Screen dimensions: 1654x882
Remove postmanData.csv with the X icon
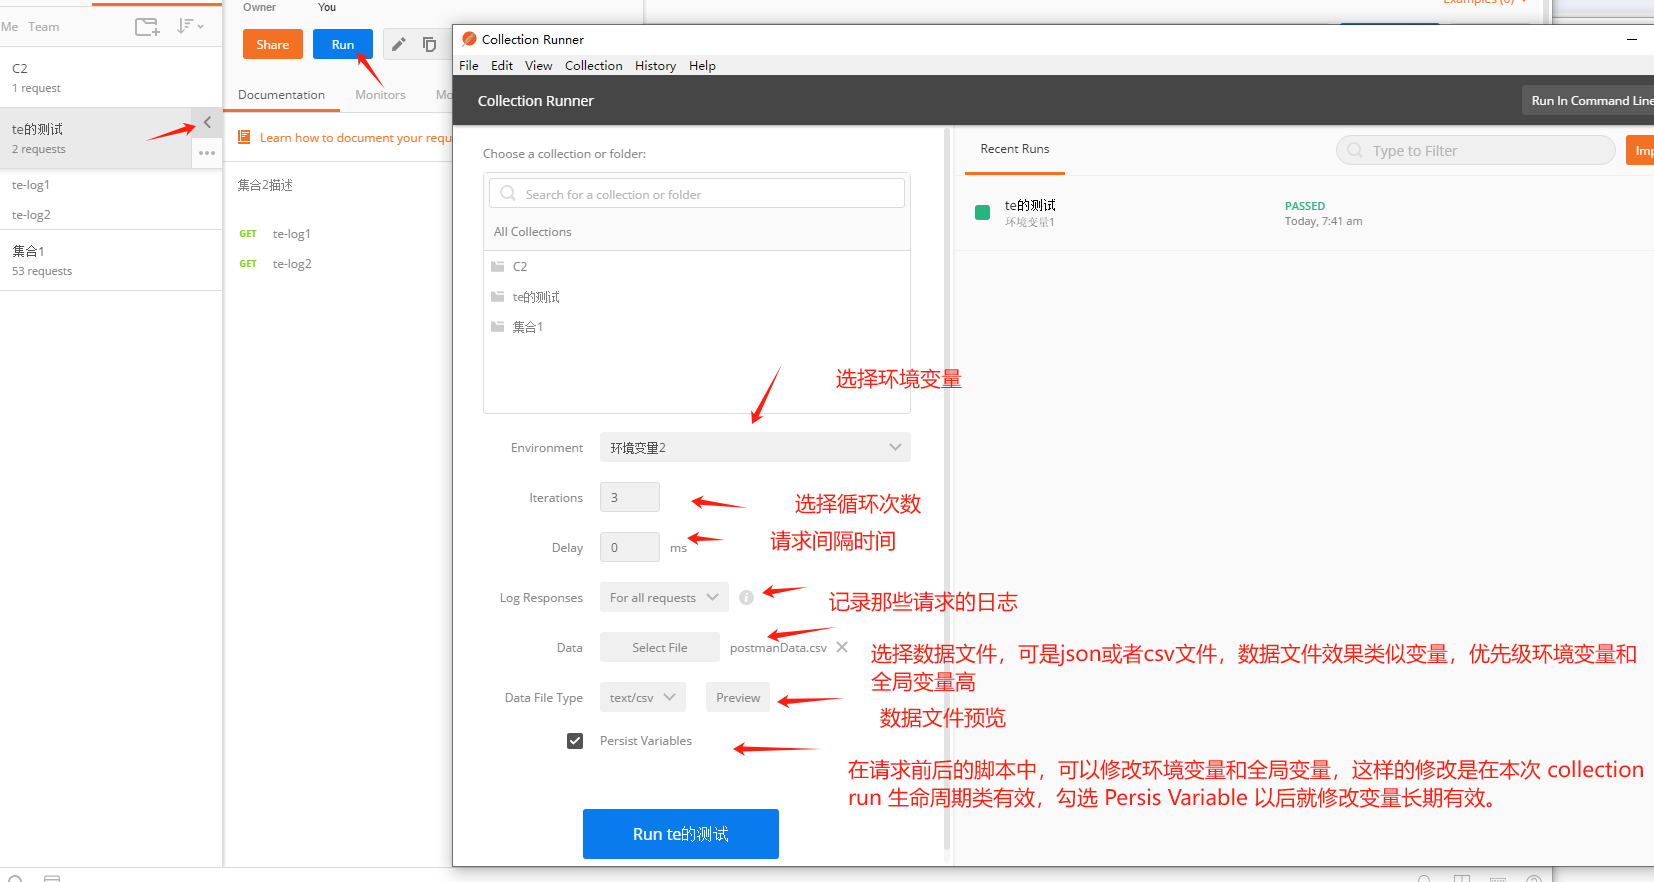click(x=842, y=647)
